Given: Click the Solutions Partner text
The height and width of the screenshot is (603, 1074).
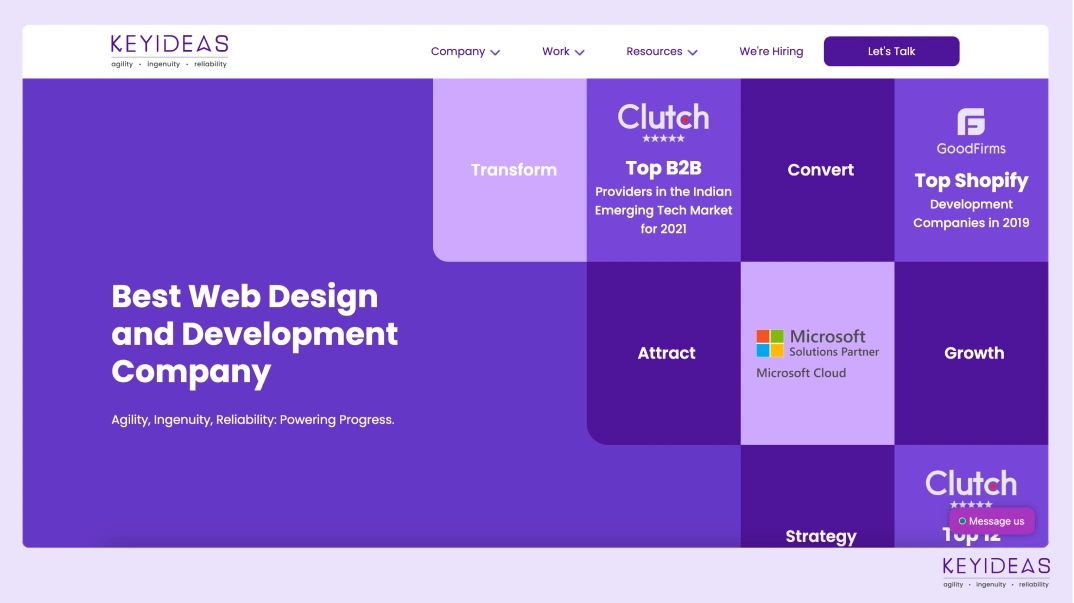Looking at the screenshot, I should (834, 352).
